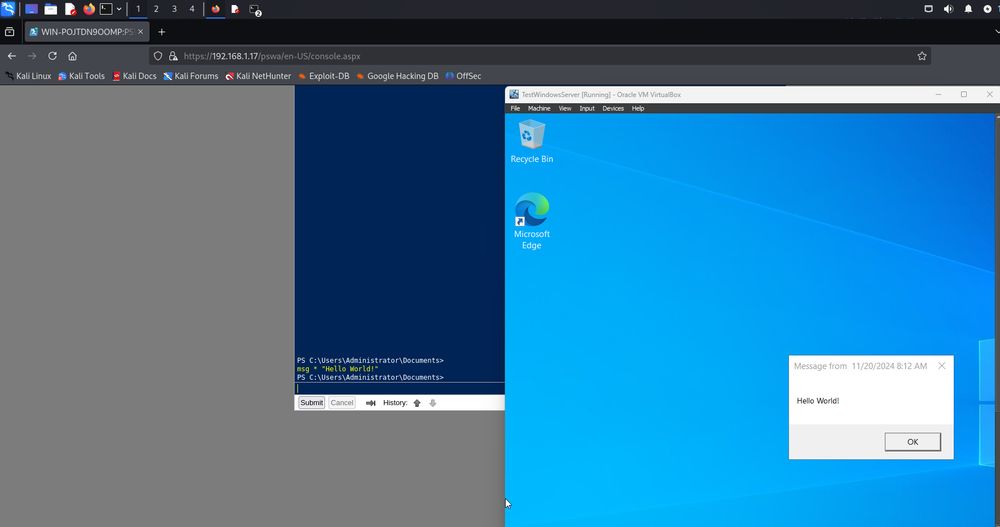The height and width of the screenshot is (527, 1000).
Task: Open the VirtualBox Devices menu
Action: (613, 108)
